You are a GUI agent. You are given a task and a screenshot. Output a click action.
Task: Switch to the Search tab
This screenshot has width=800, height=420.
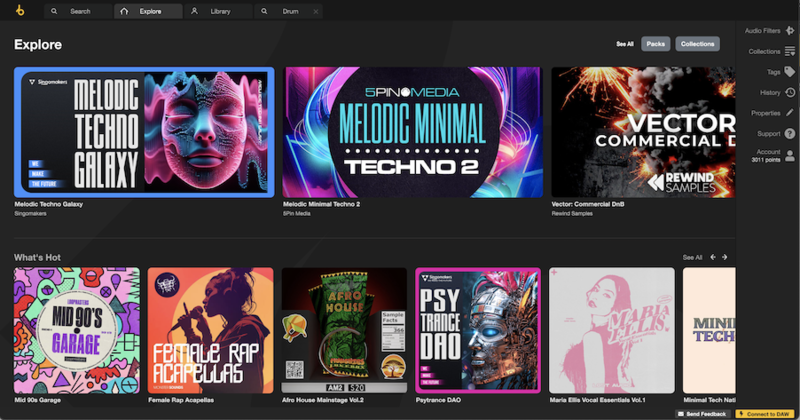pos(80,12)
